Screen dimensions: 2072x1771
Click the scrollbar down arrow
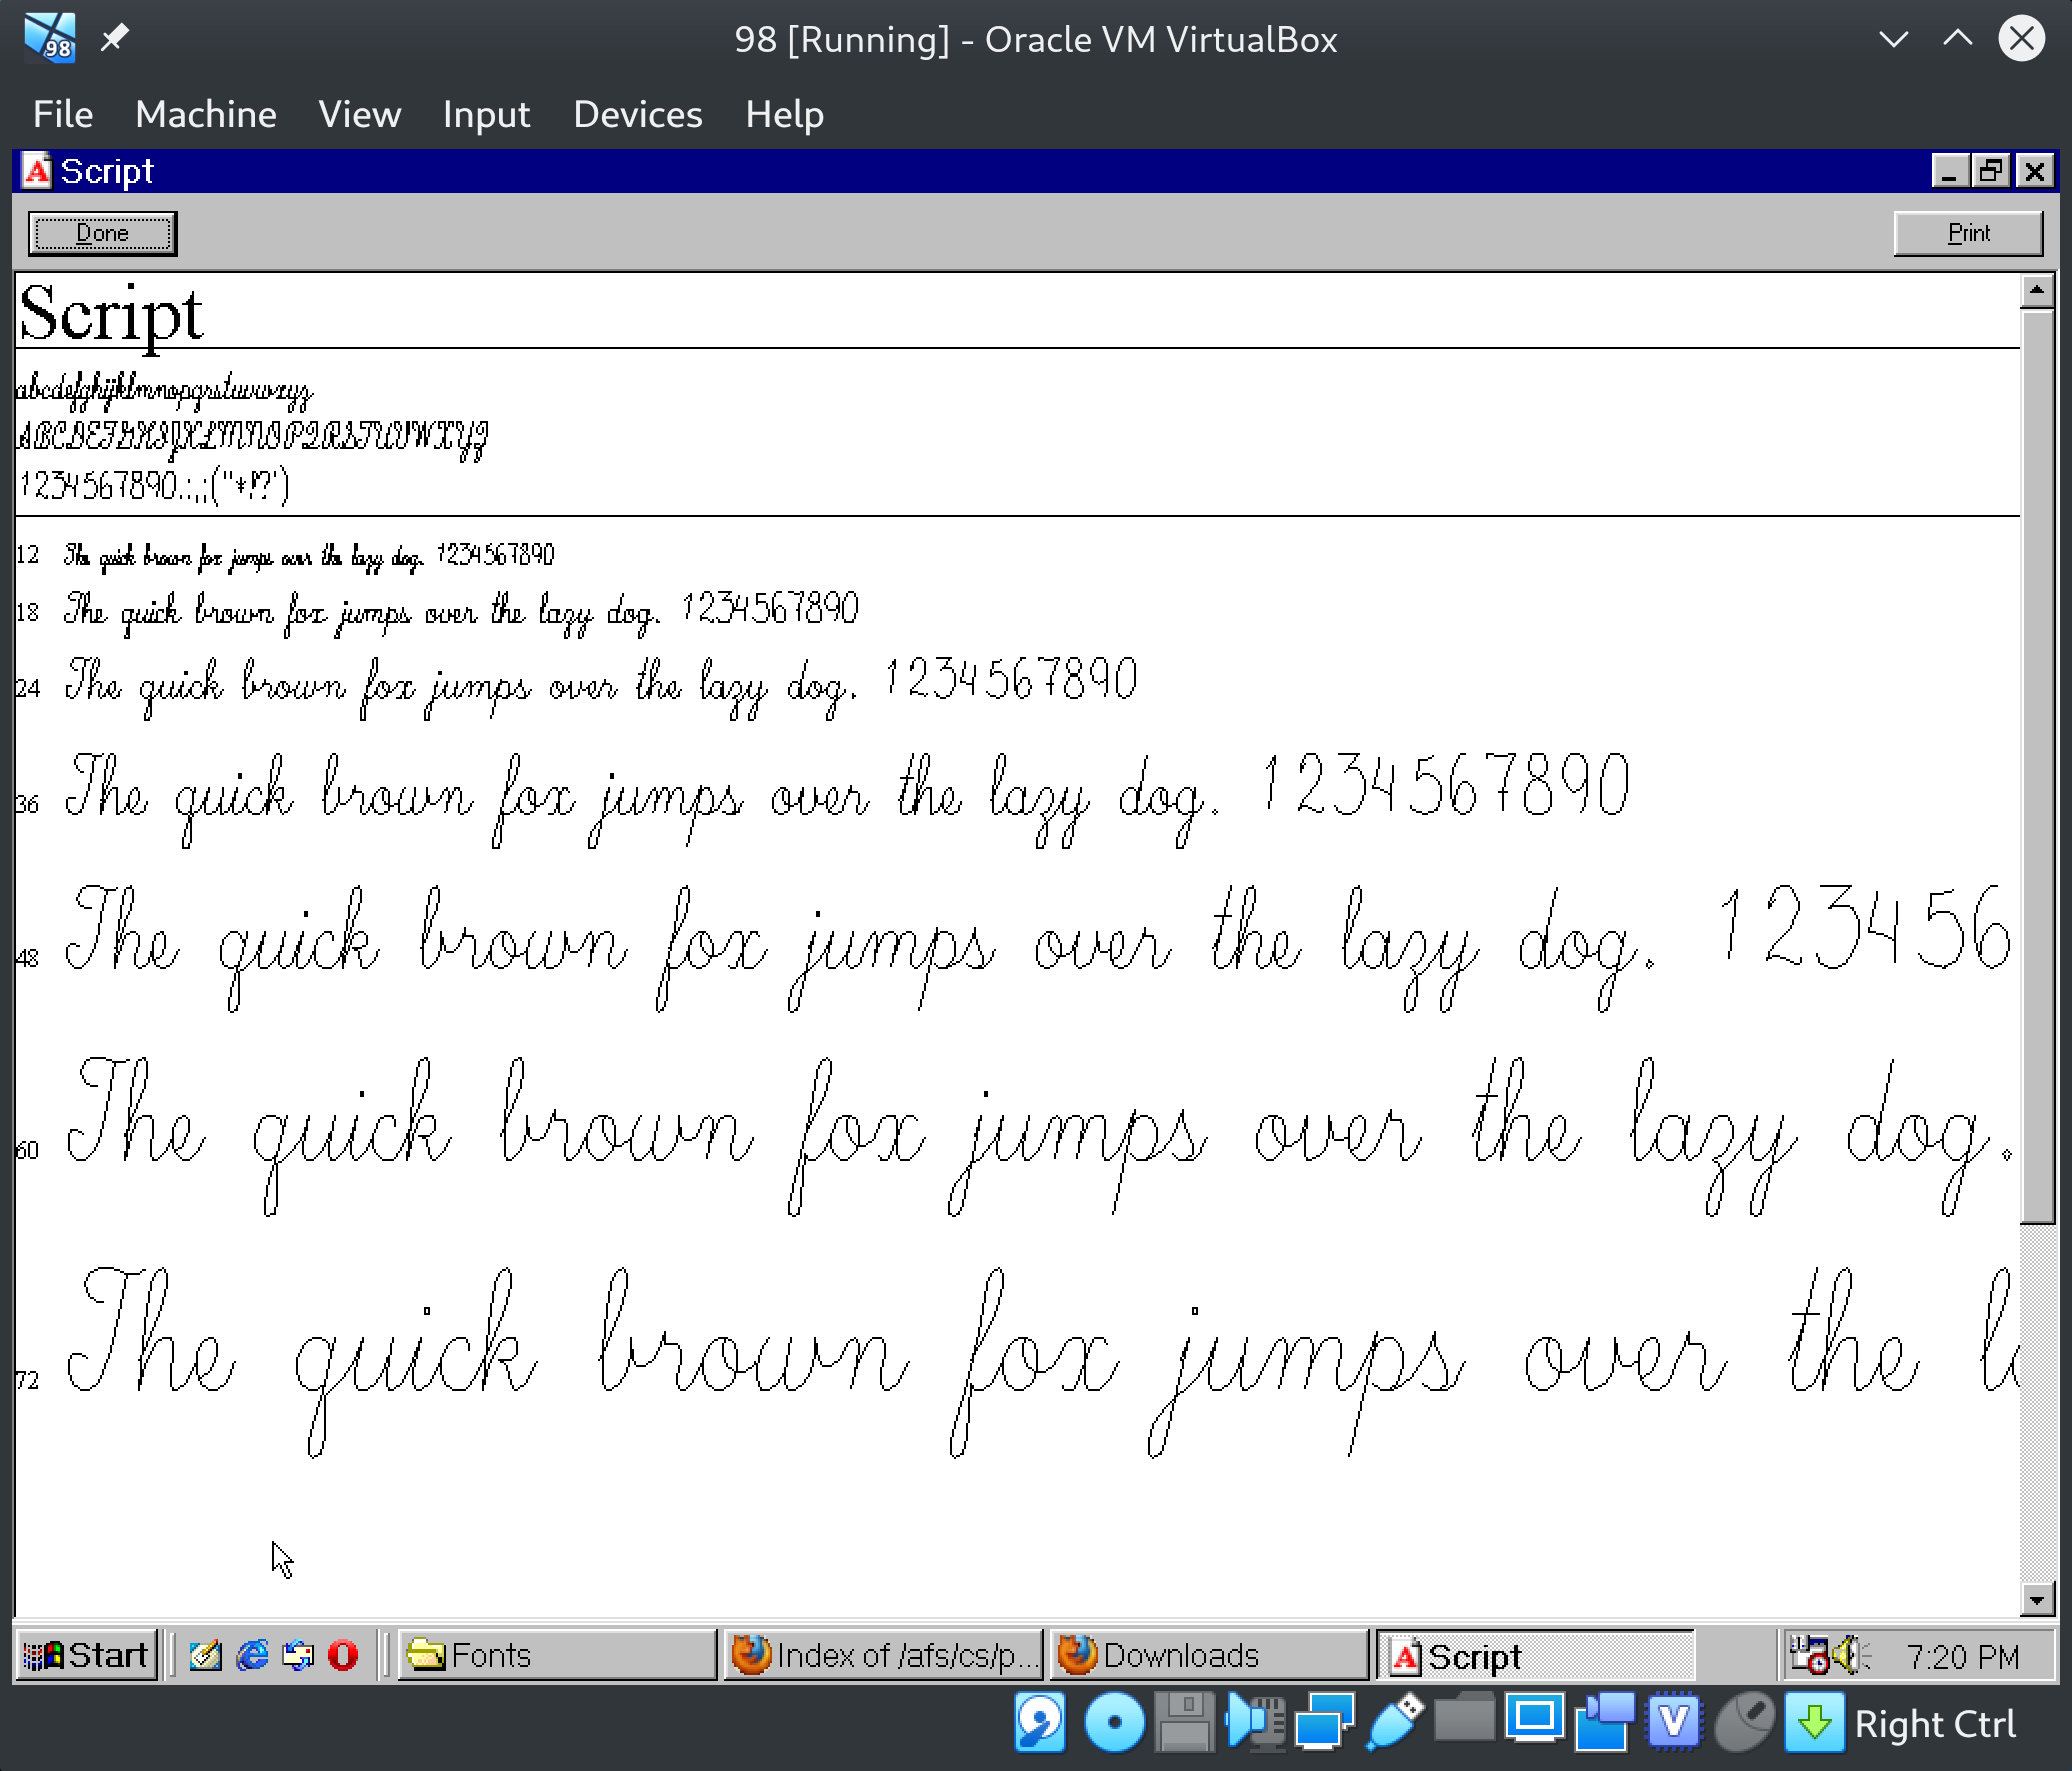tap(2036, 1599)
